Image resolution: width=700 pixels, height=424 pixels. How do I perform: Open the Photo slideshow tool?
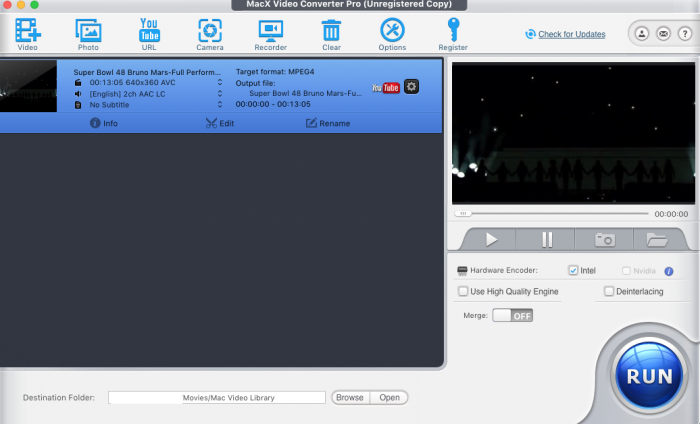pos(88,34)
